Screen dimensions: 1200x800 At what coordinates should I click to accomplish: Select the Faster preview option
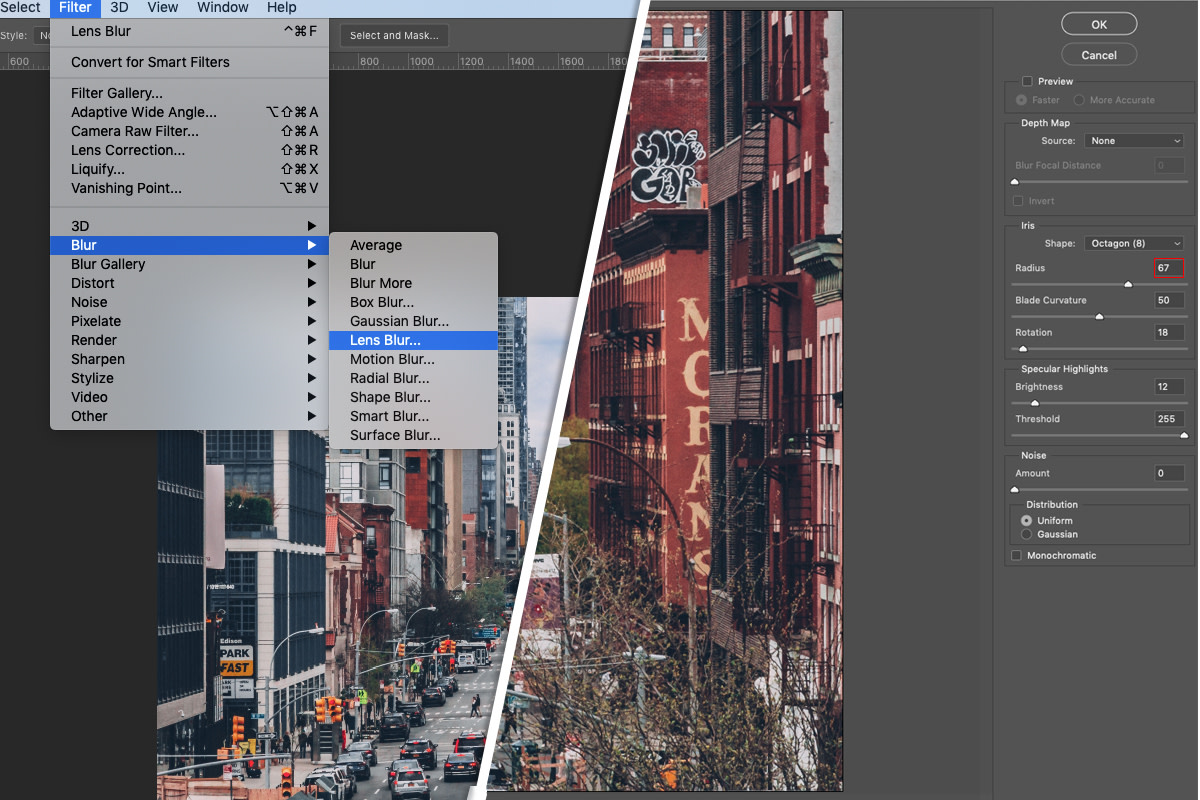[1021, 100]
